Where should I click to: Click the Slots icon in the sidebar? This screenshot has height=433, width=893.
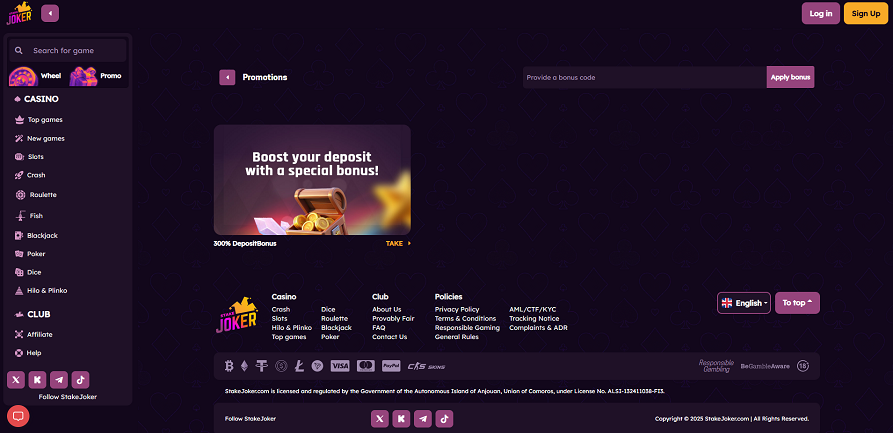pos(18,157)
